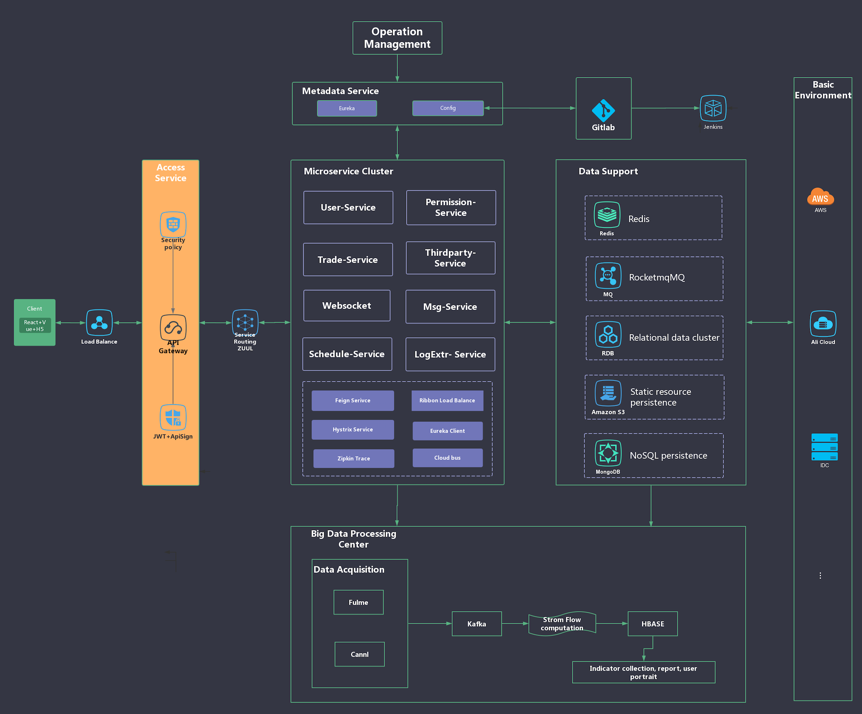
Task: Select the API Gateway icon
Action: point(173,327)
